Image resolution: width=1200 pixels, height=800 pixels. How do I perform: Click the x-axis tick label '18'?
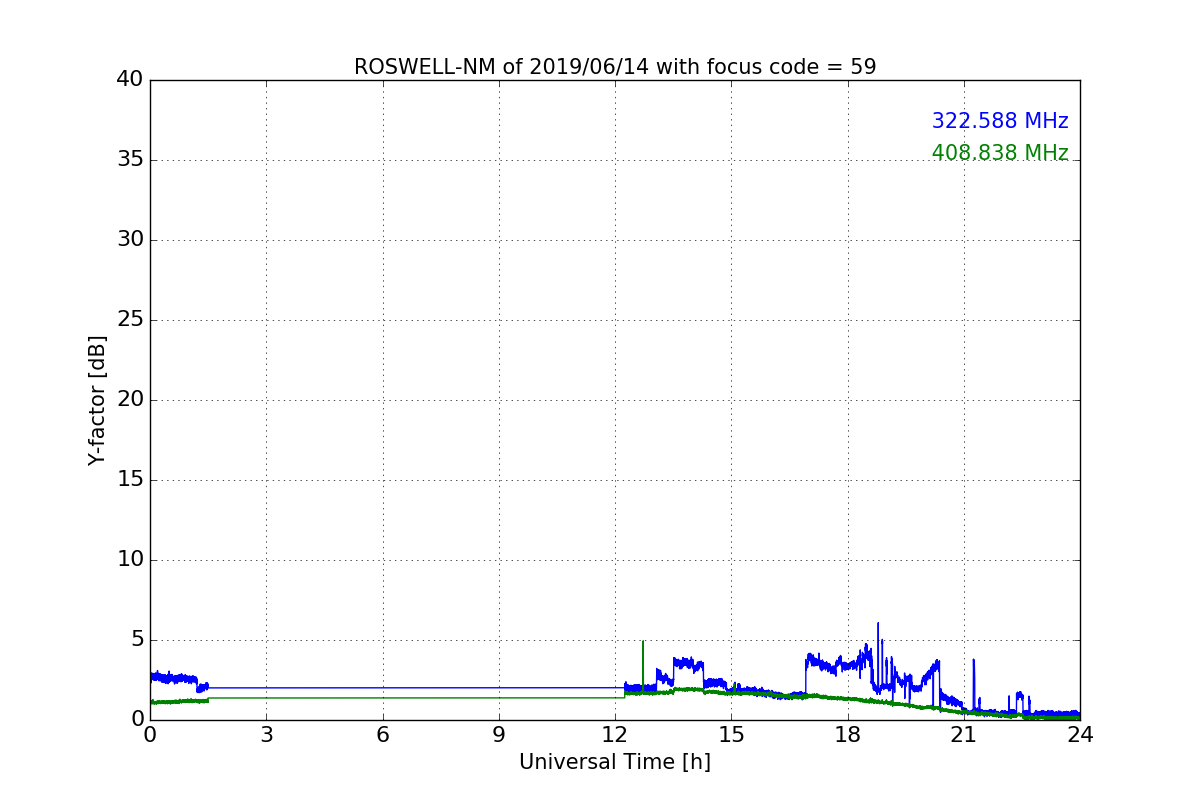coord(847,735)
